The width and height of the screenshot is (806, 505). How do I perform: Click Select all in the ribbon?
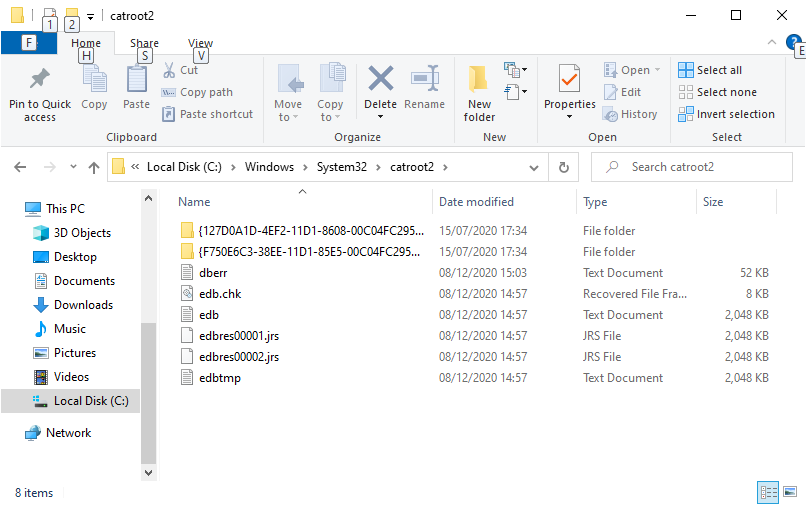pos(710,70)
